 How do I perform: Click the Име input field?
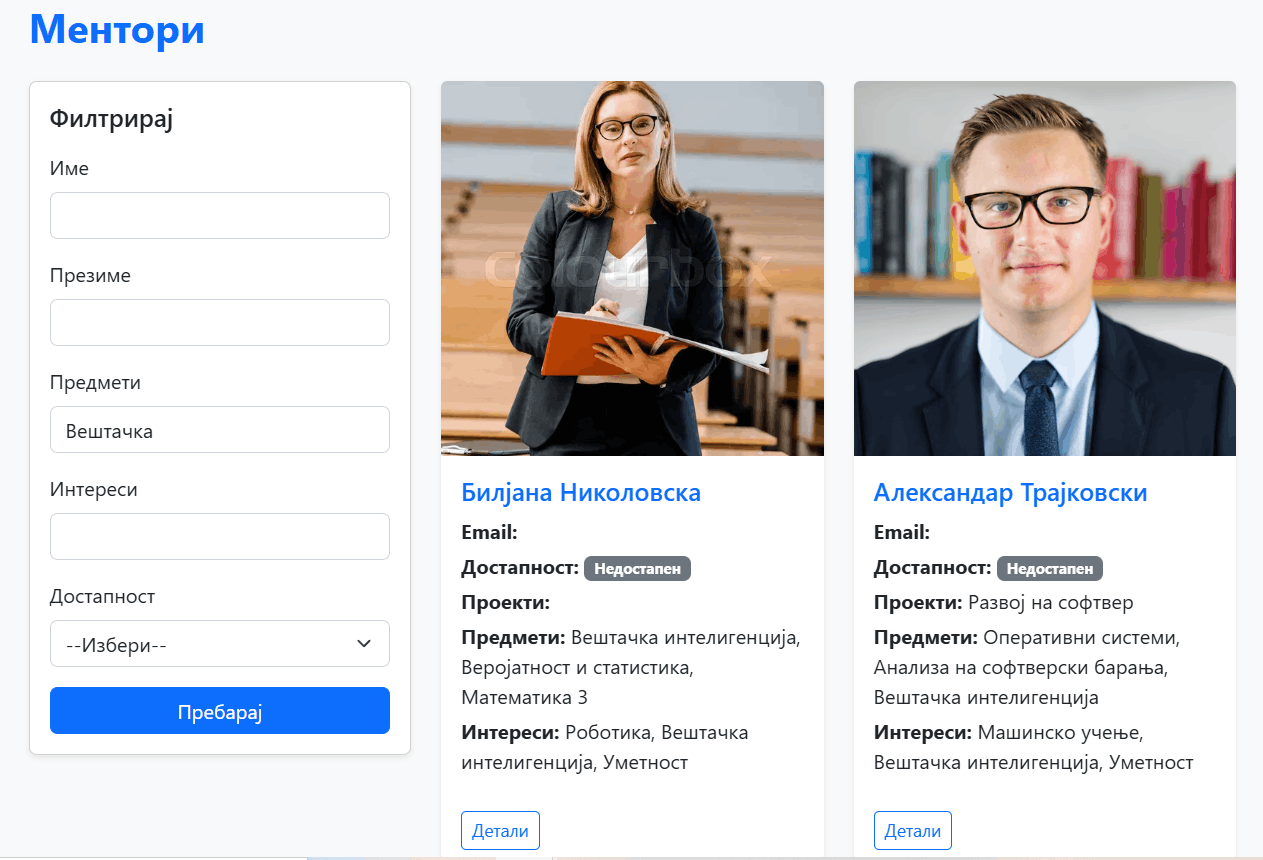[219, 215]
